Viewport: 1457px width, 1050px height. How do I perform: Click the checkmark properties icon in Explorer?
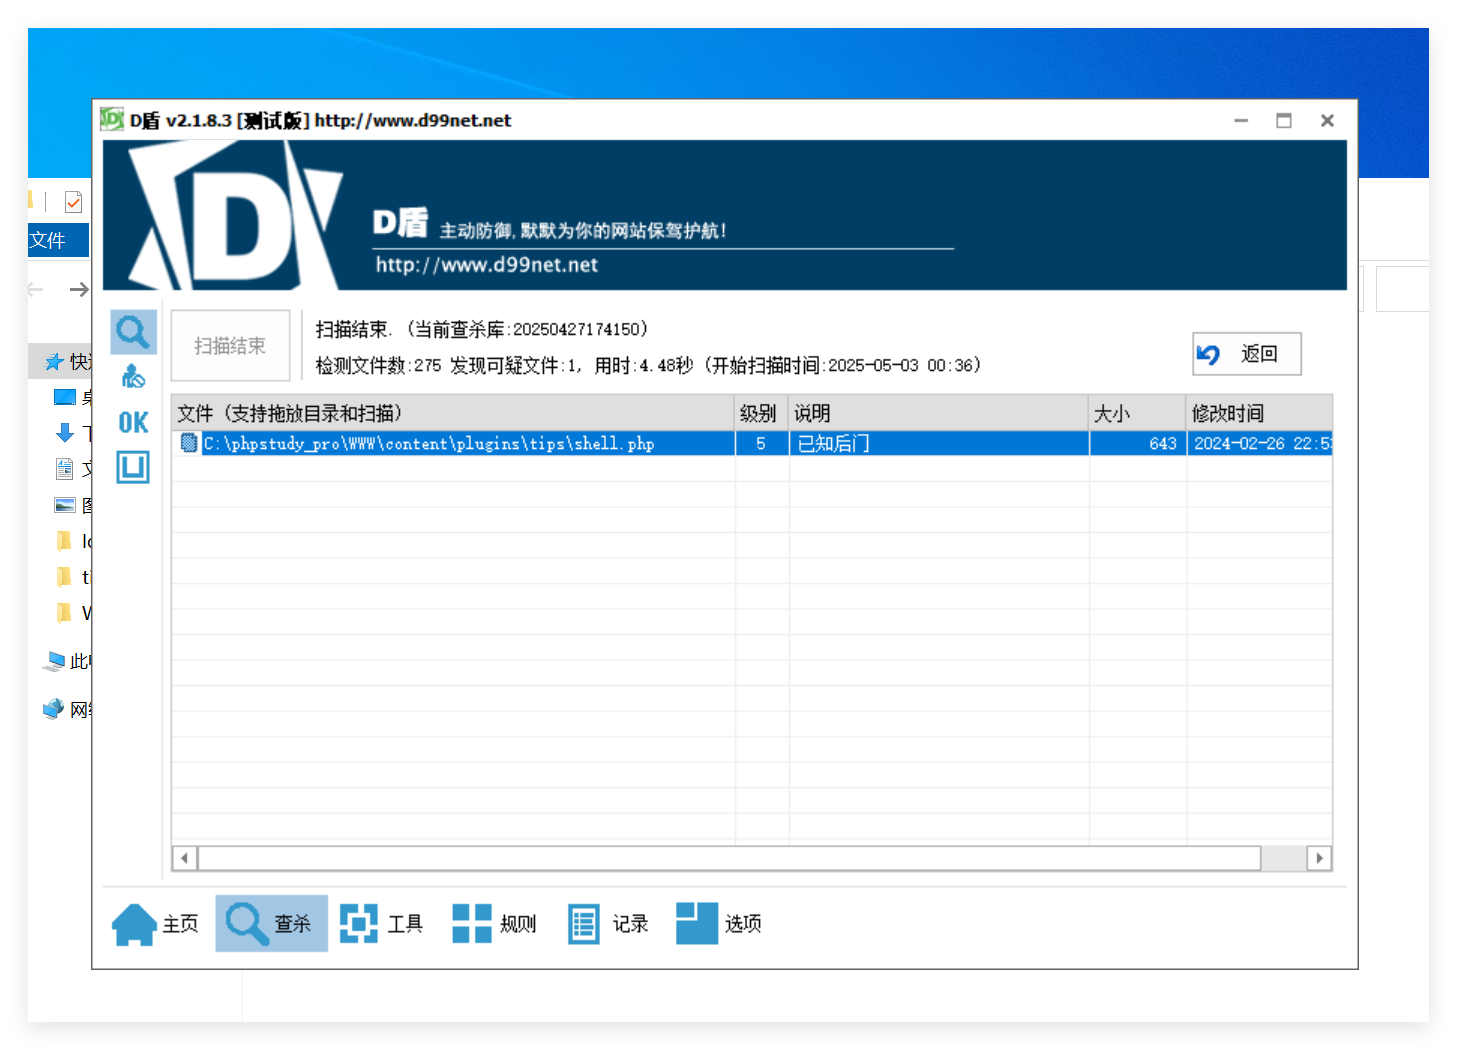point(73,202)
